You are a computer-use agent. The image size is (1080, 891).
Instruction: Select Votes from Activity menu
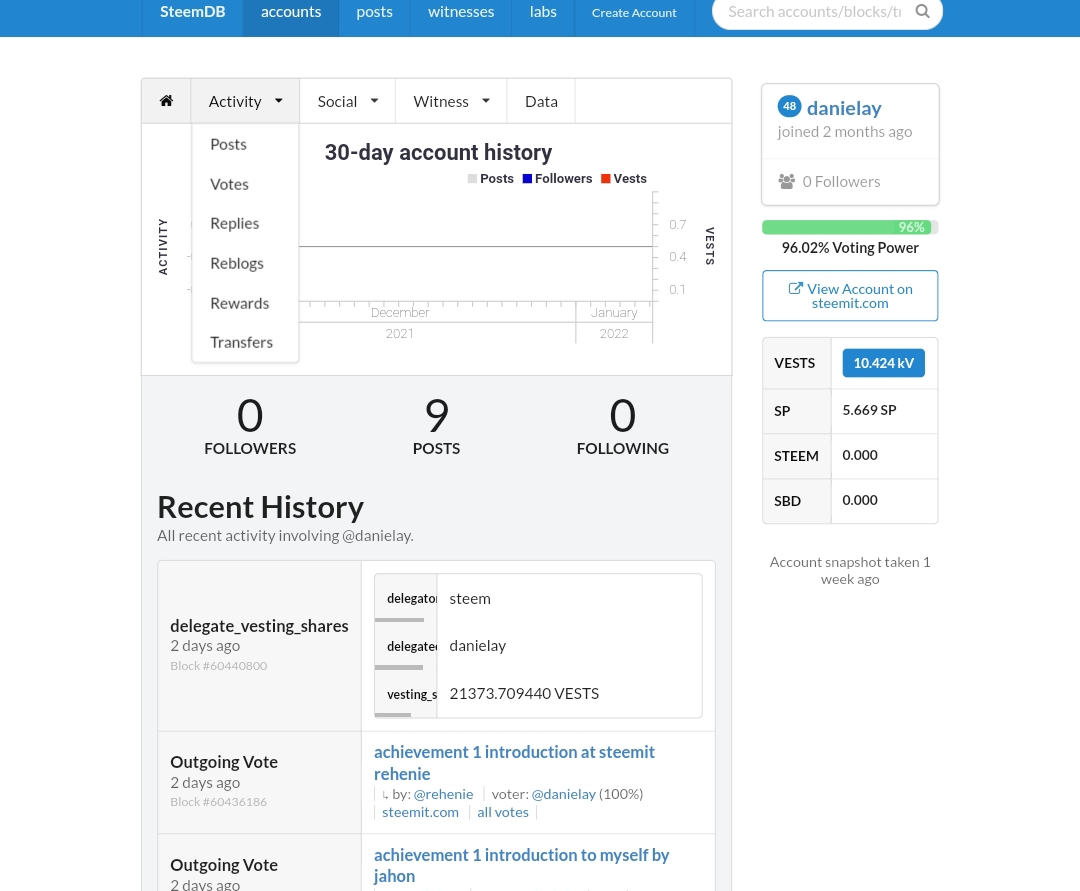point(245,185)
